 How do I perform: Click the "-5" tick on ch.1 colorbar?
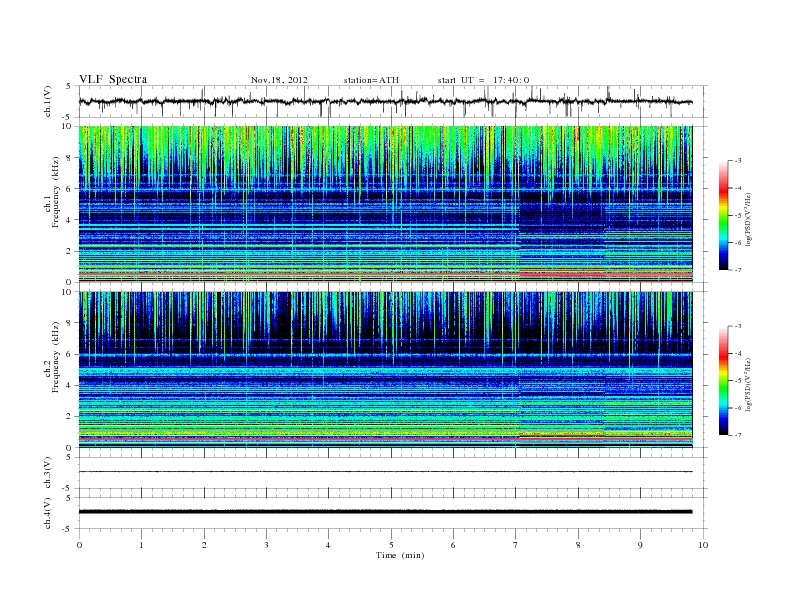737,216
